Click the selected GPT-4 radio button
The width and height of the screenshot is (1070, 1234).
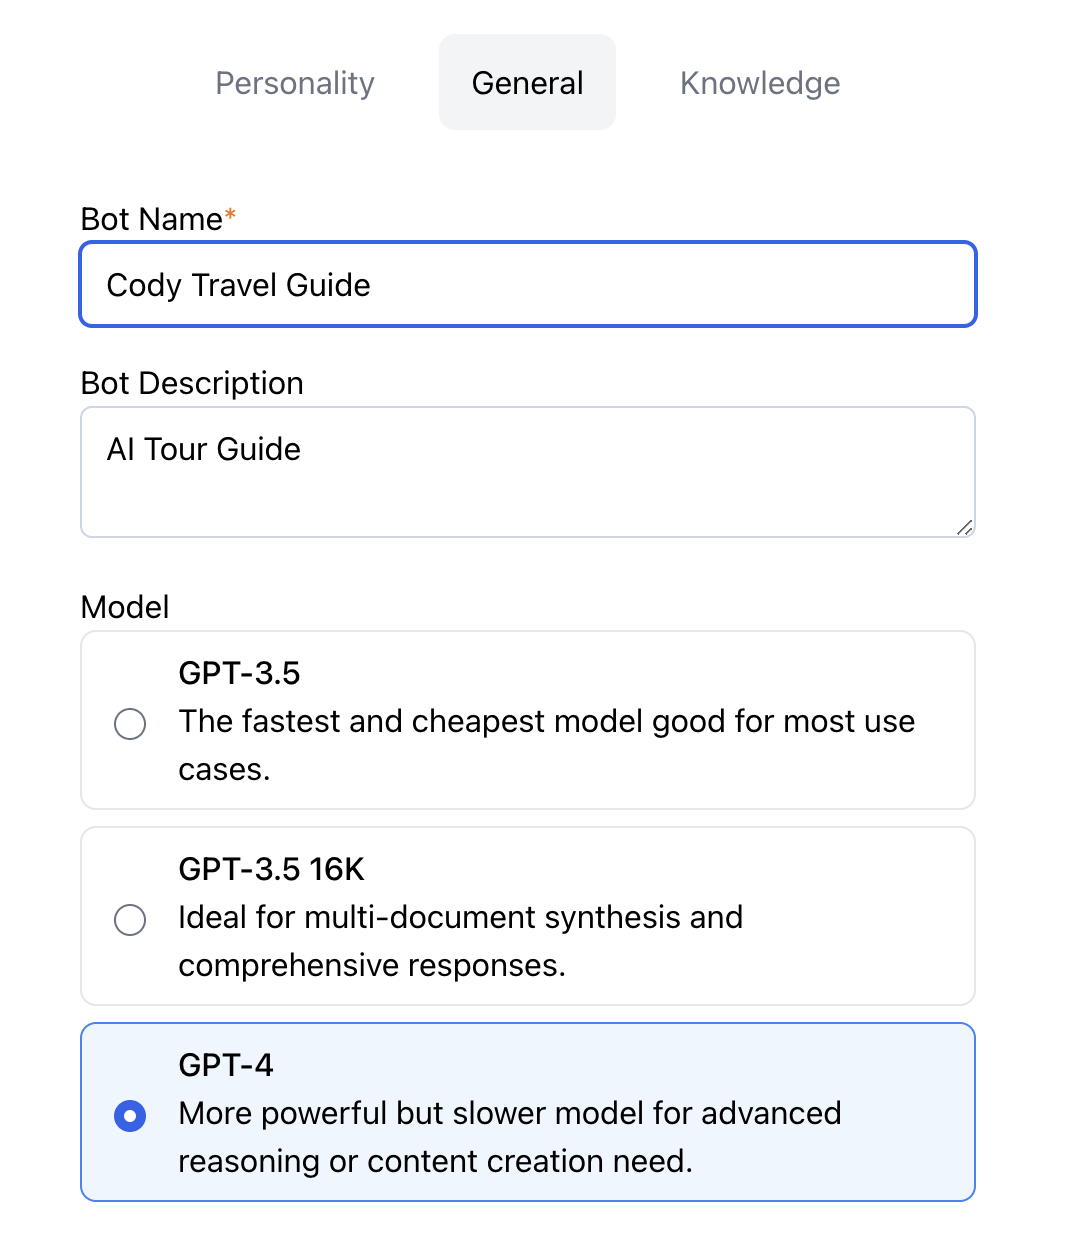(x=130, y=1115)
